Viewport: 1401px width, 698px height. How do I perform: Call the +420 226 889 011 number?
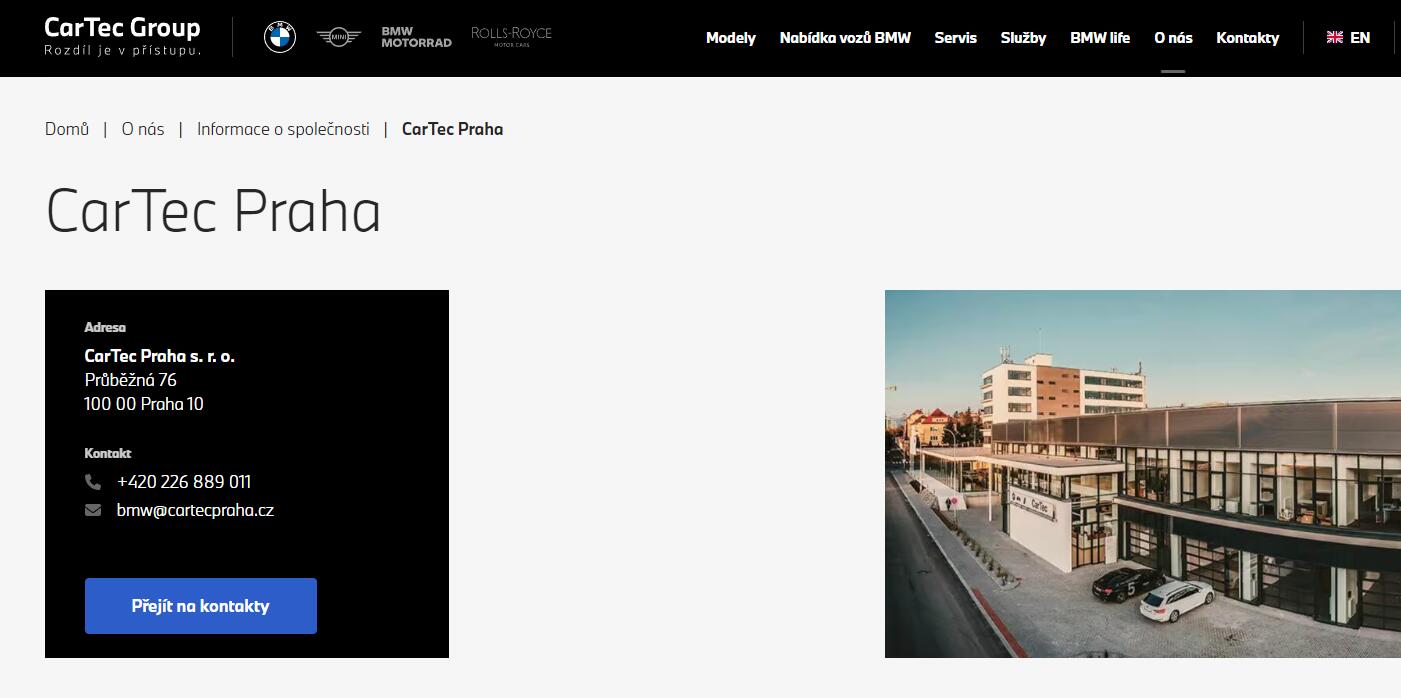coord(184,482)
